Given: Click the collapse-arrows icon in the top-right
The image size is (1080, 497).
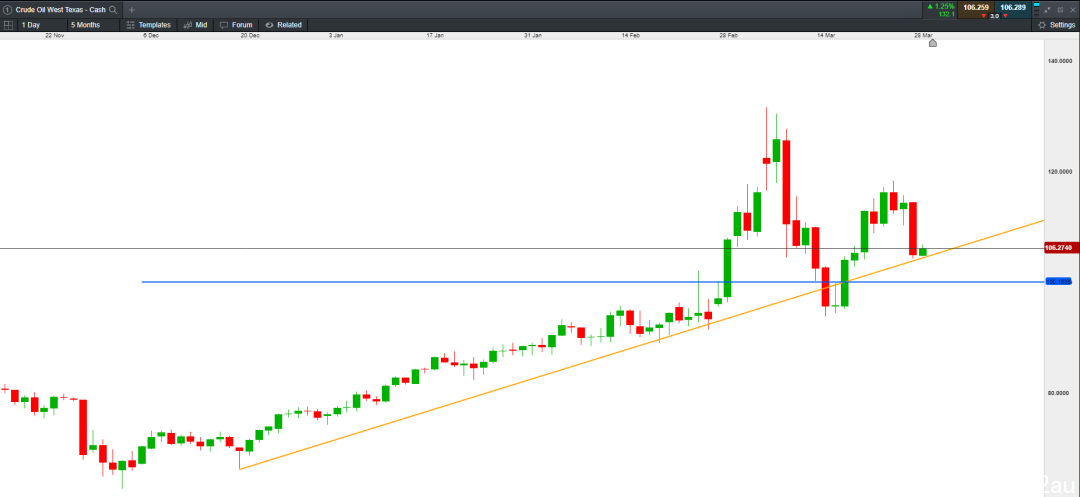Looking at the screenshot, I should [1047, 10].
